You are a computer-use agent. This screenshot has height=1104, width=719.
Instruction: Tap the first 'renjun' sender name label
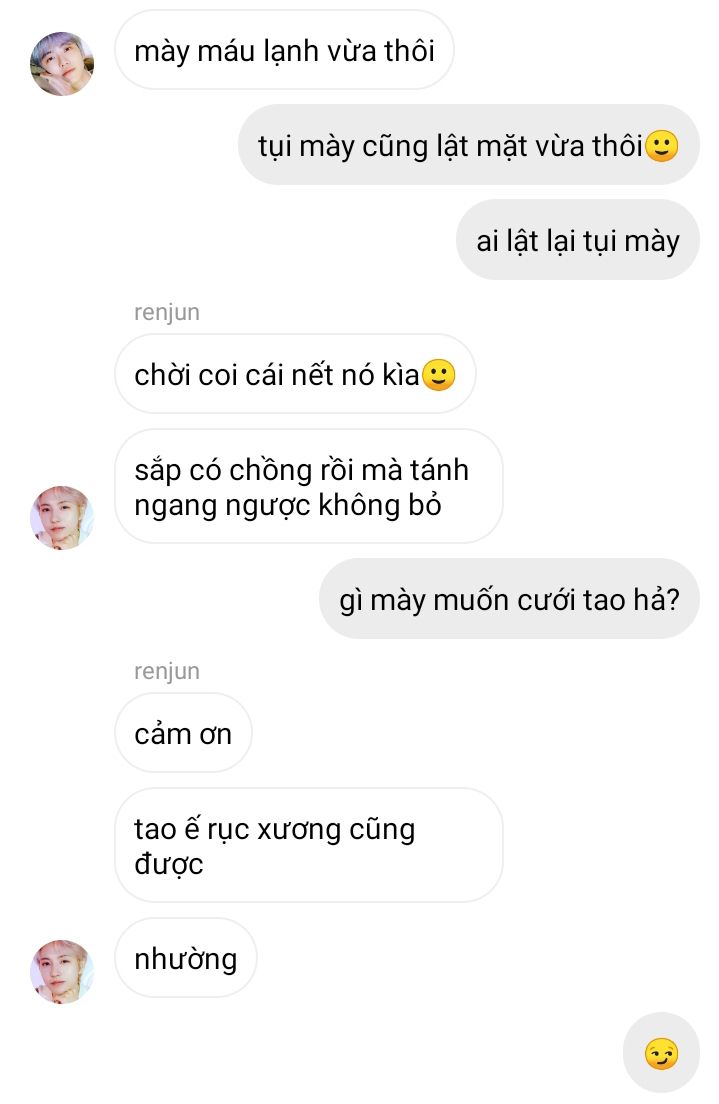[167, 312]
